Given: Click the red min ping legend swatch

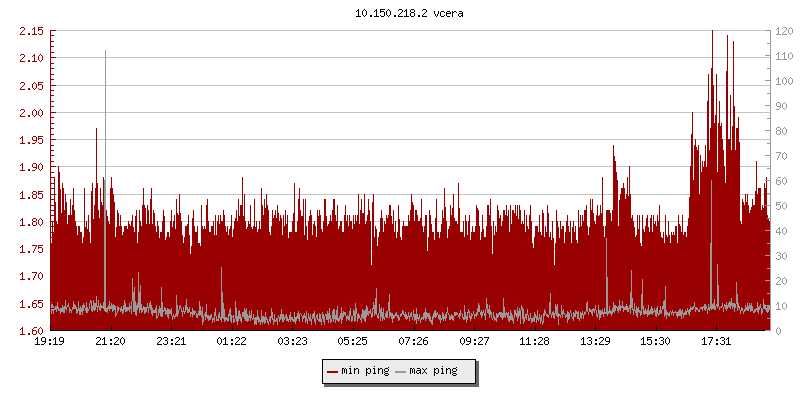Looking at the screenshot, I should click(333, 371).
